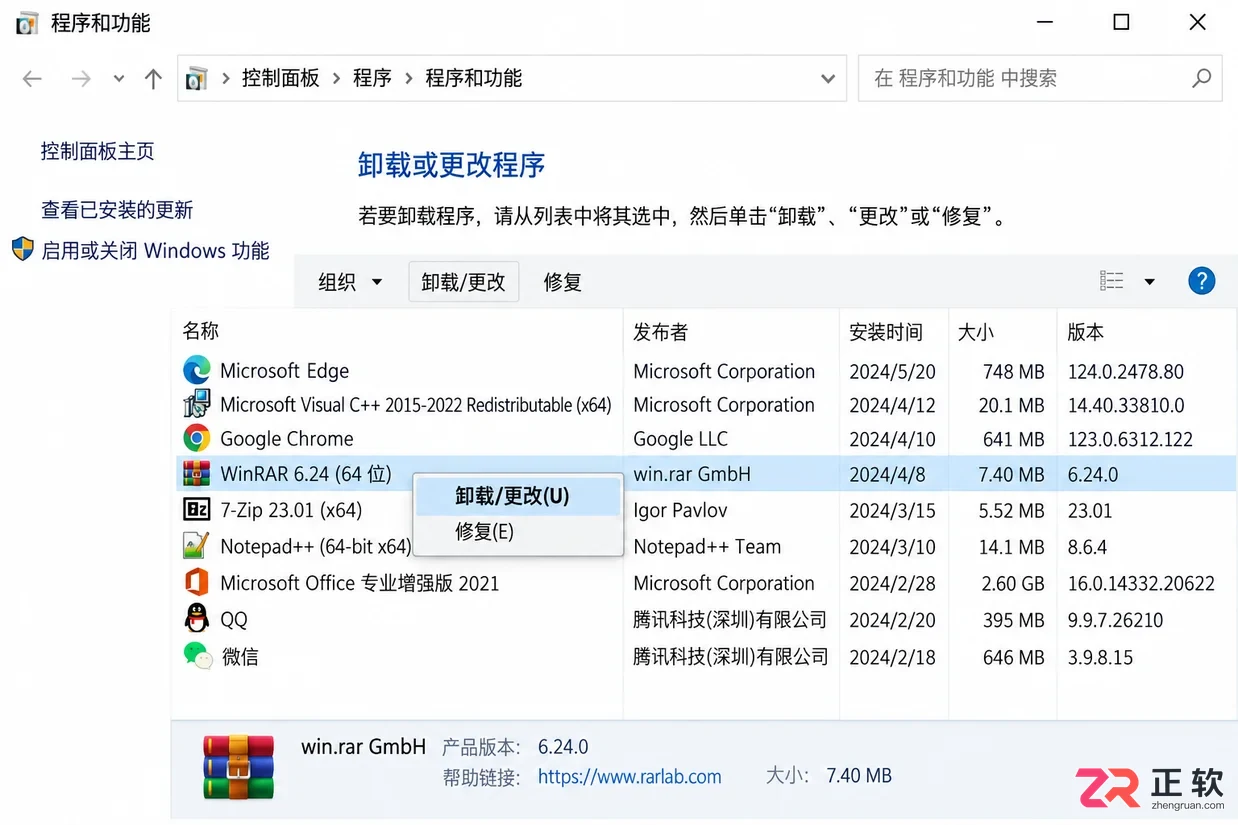Choose 修复(E) in the context menu
The width and height of the screenshot is (1238, 825).
click(518, 531)
